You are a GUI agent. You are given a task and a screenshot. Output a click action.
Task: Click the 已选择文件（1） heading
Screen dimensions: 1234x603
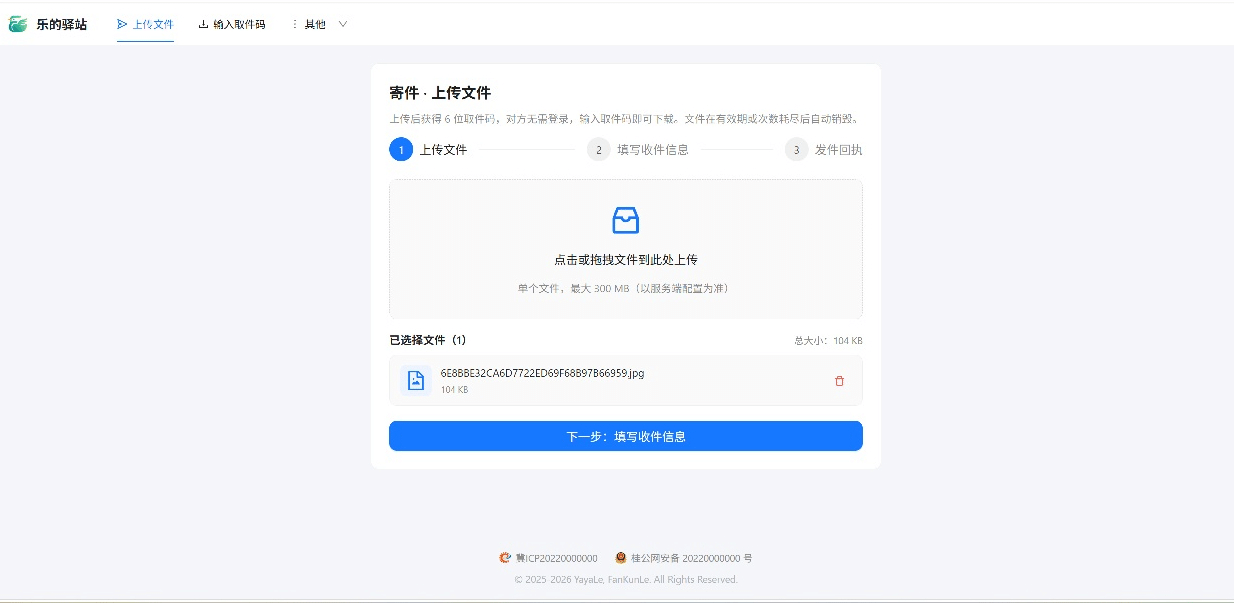(428, 340)
